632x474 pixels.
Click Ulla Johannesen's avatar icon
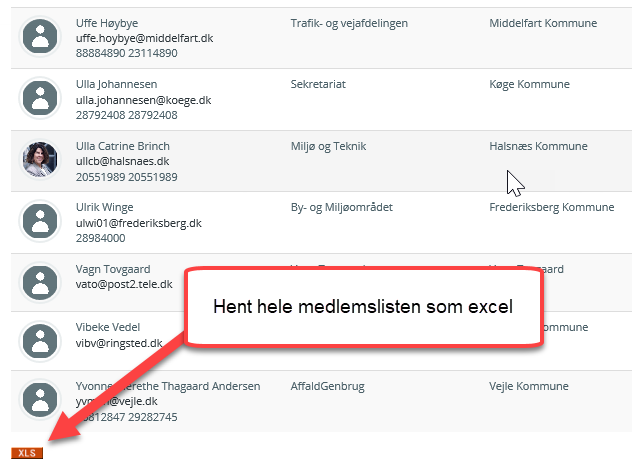40,99
